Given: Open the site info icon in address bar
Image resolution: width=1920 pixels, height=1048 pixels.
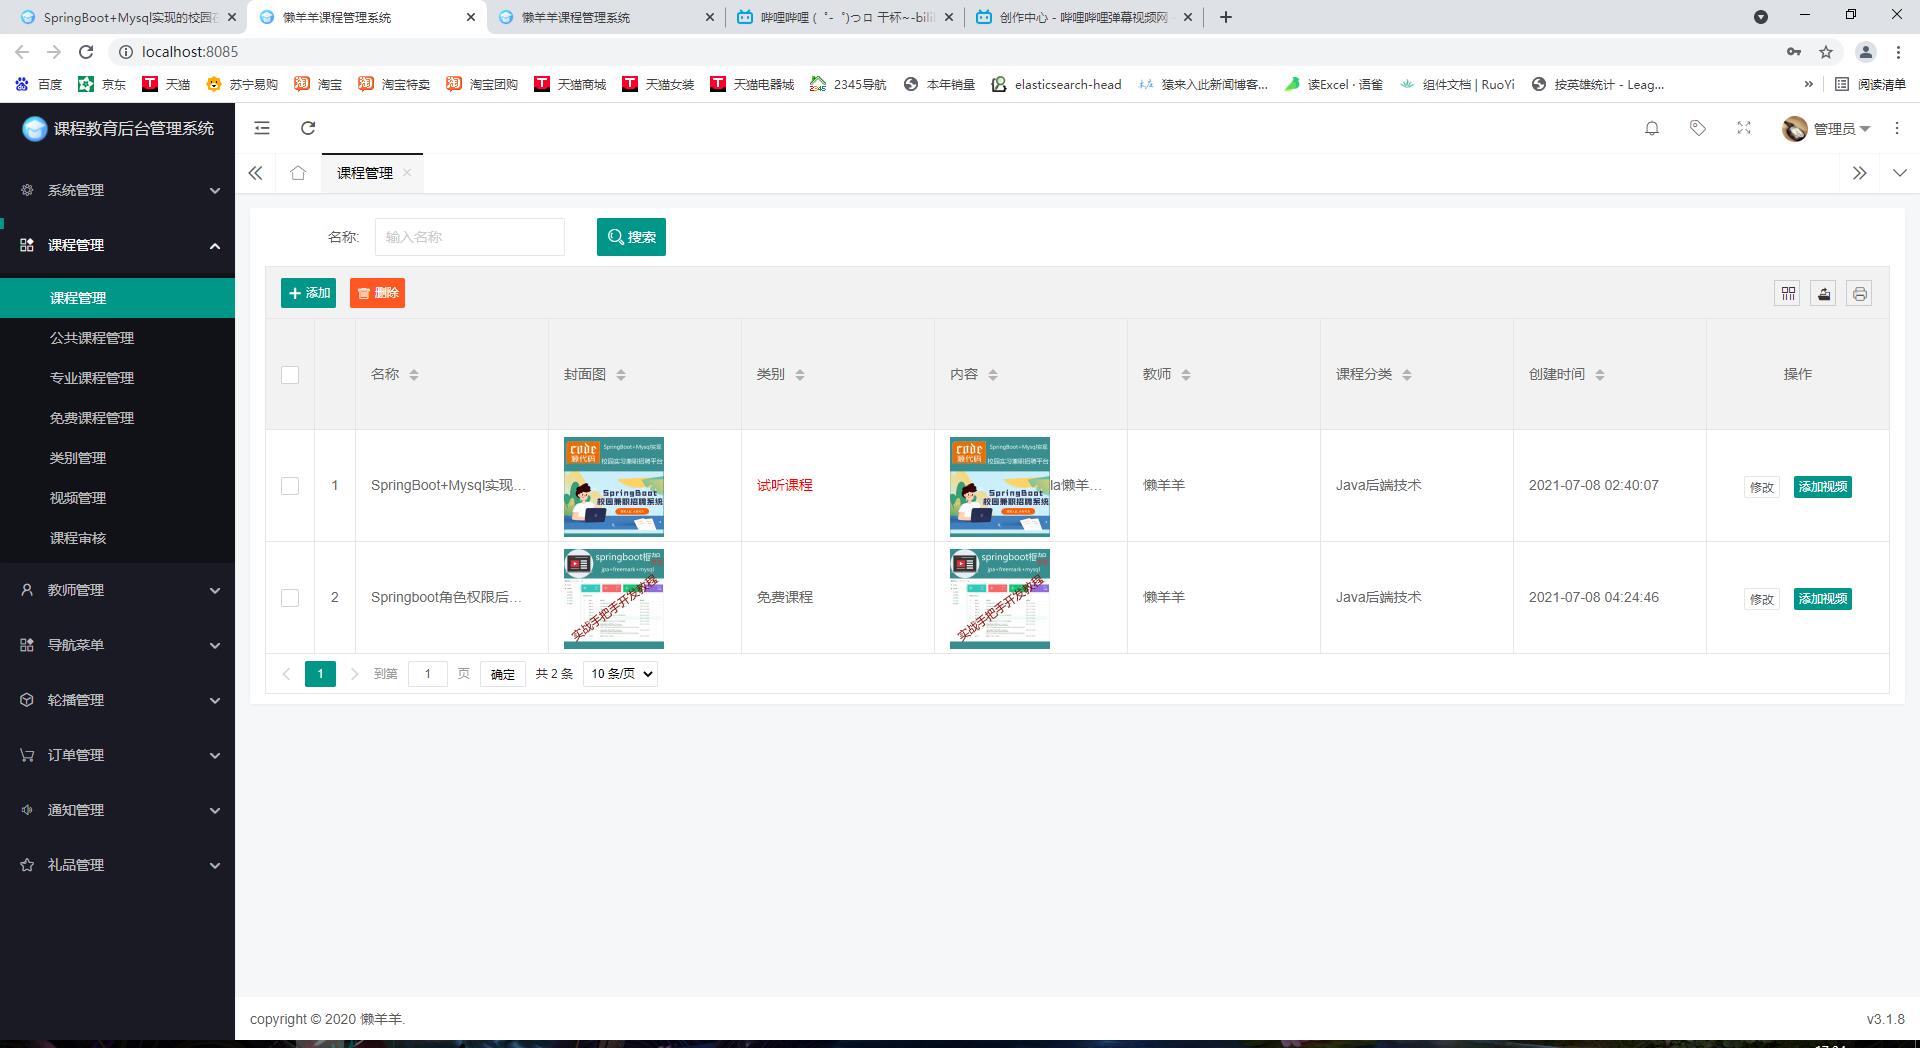Looking at the screenshot, I should coord(126,52).
